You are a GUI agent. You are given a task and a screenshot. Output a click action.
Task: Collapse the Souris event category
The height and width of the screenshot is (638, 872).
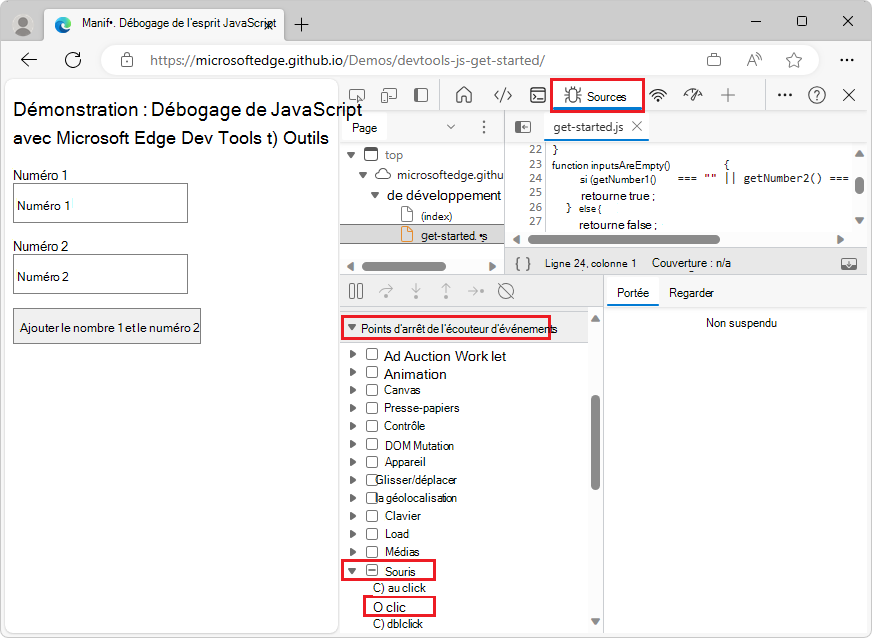[352, 570]
